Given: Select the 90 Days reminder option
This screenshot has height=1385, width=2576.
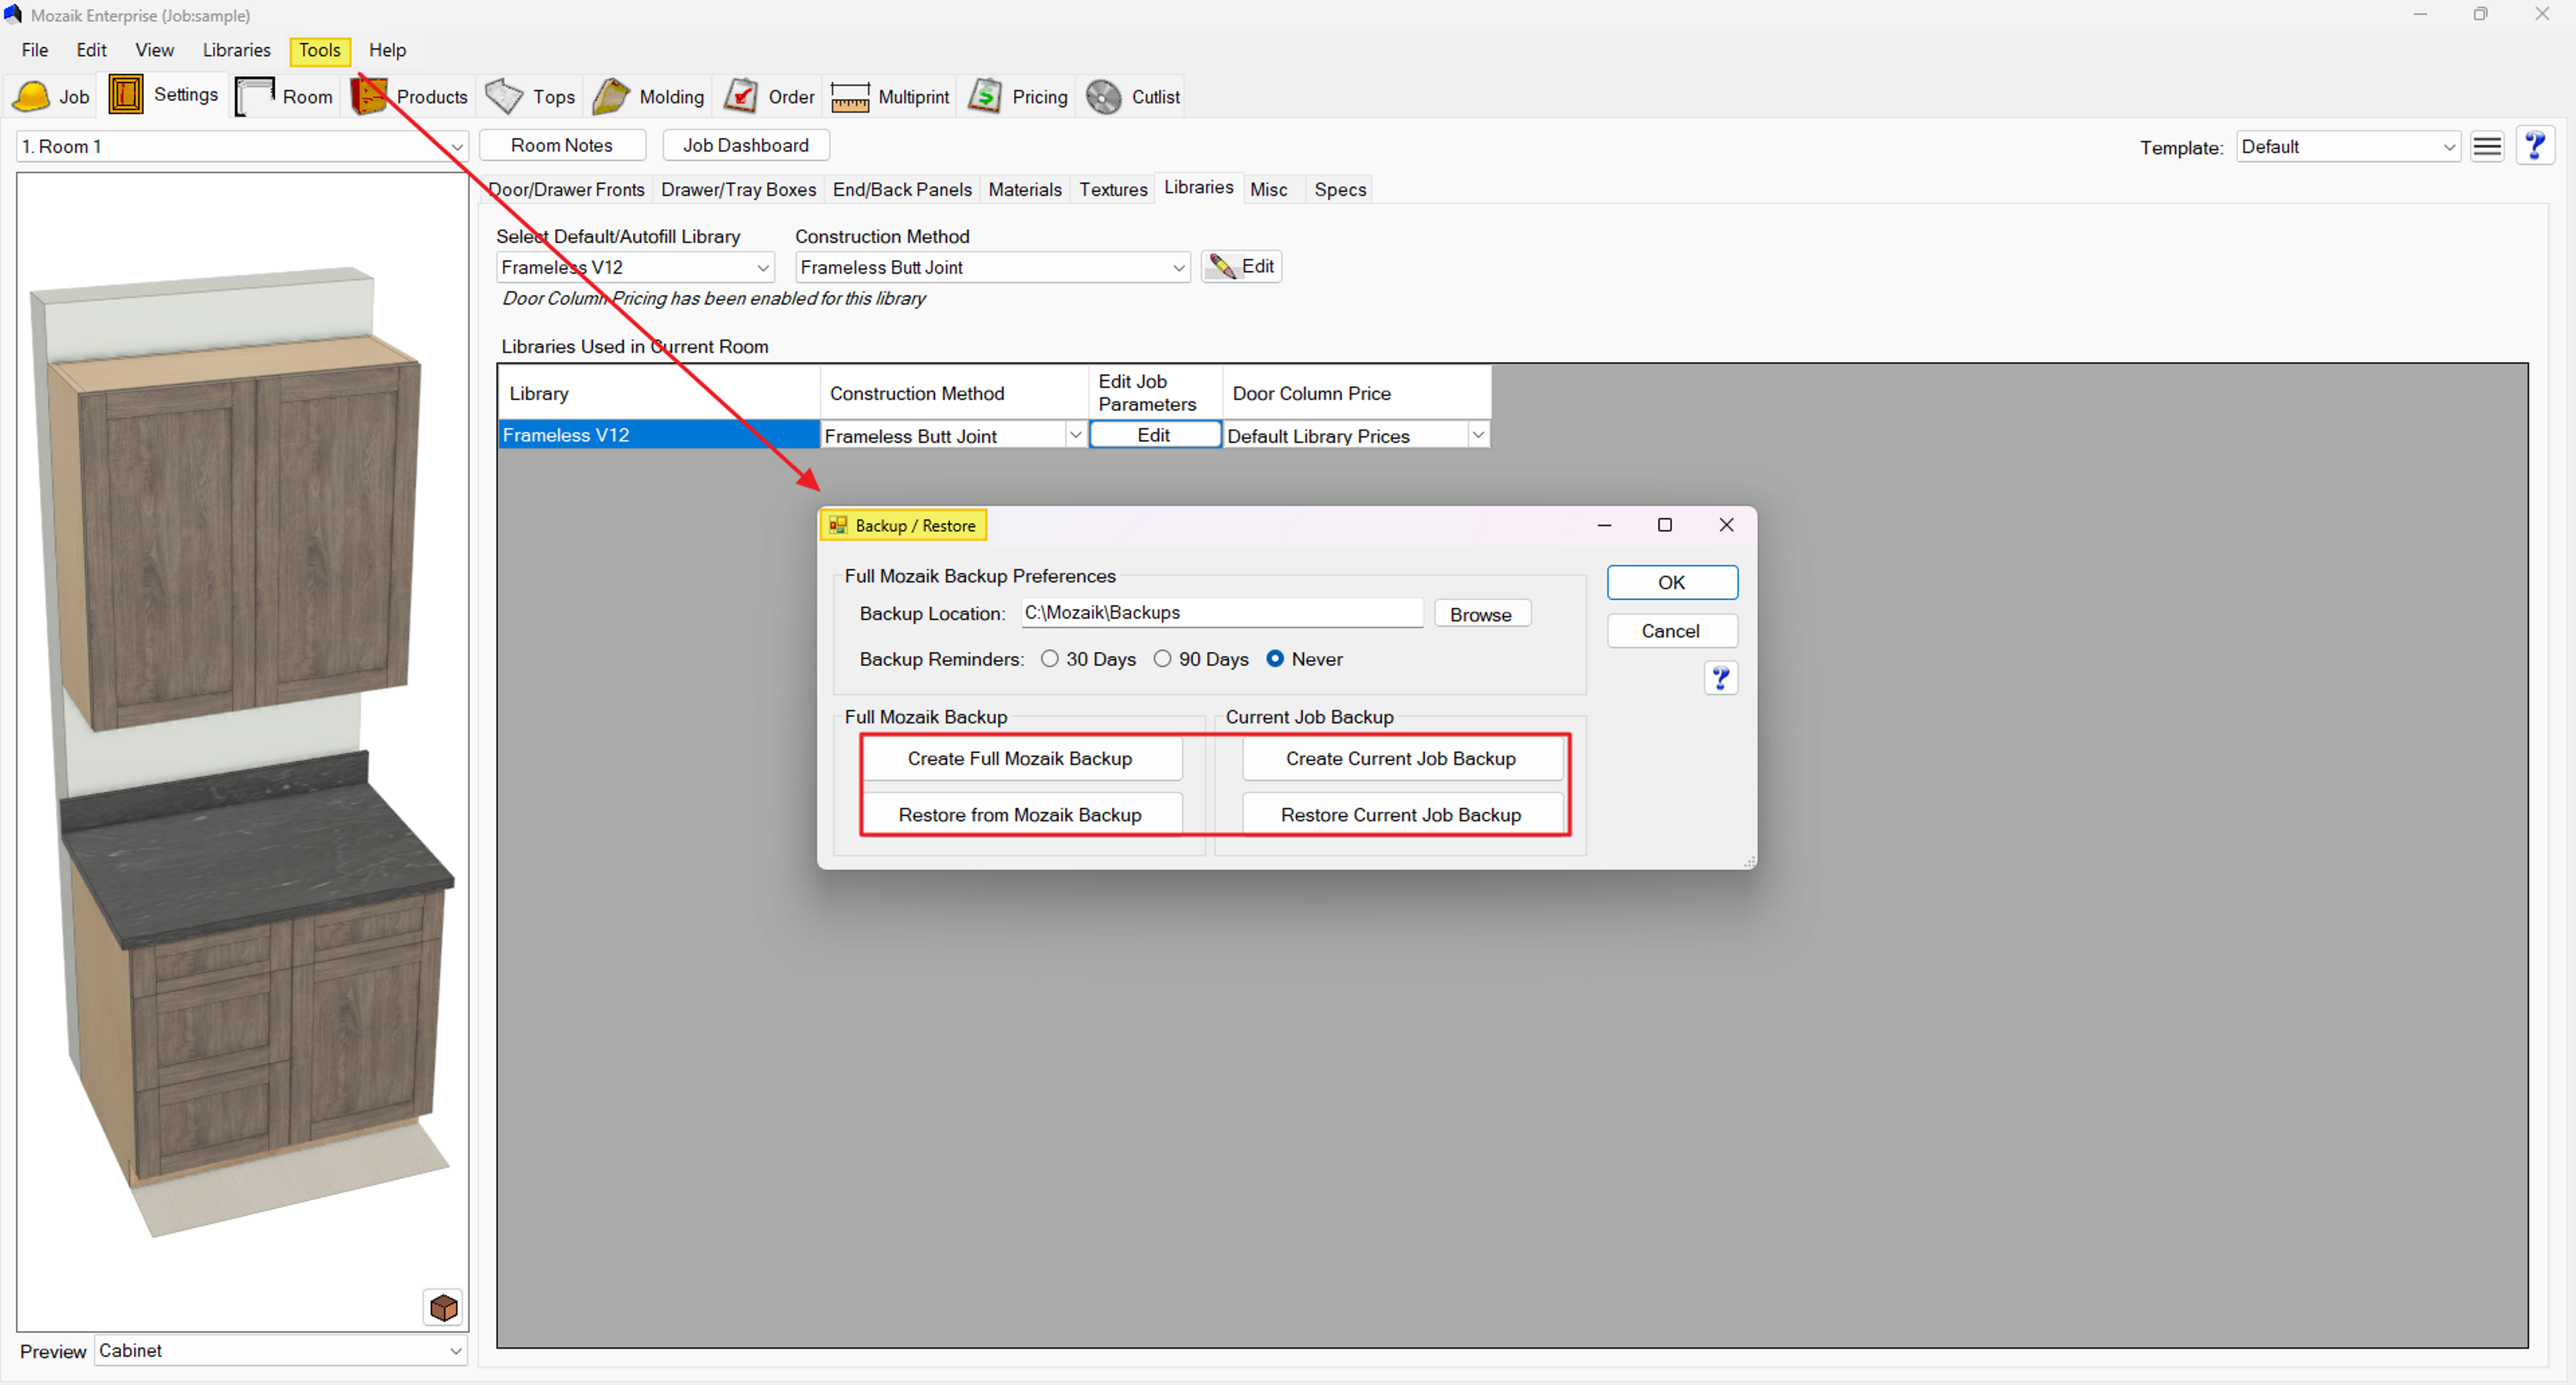Looking at the screenshot, I should point(1162,659).
